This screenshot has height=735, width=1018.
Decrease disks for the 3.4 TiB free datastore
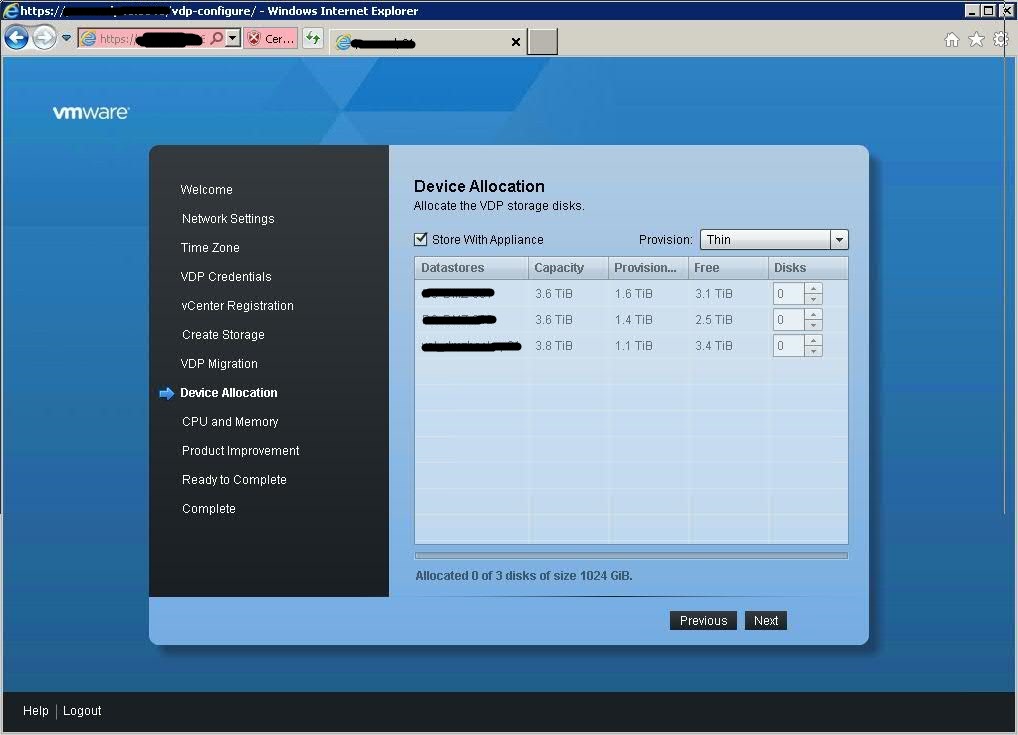813,351
